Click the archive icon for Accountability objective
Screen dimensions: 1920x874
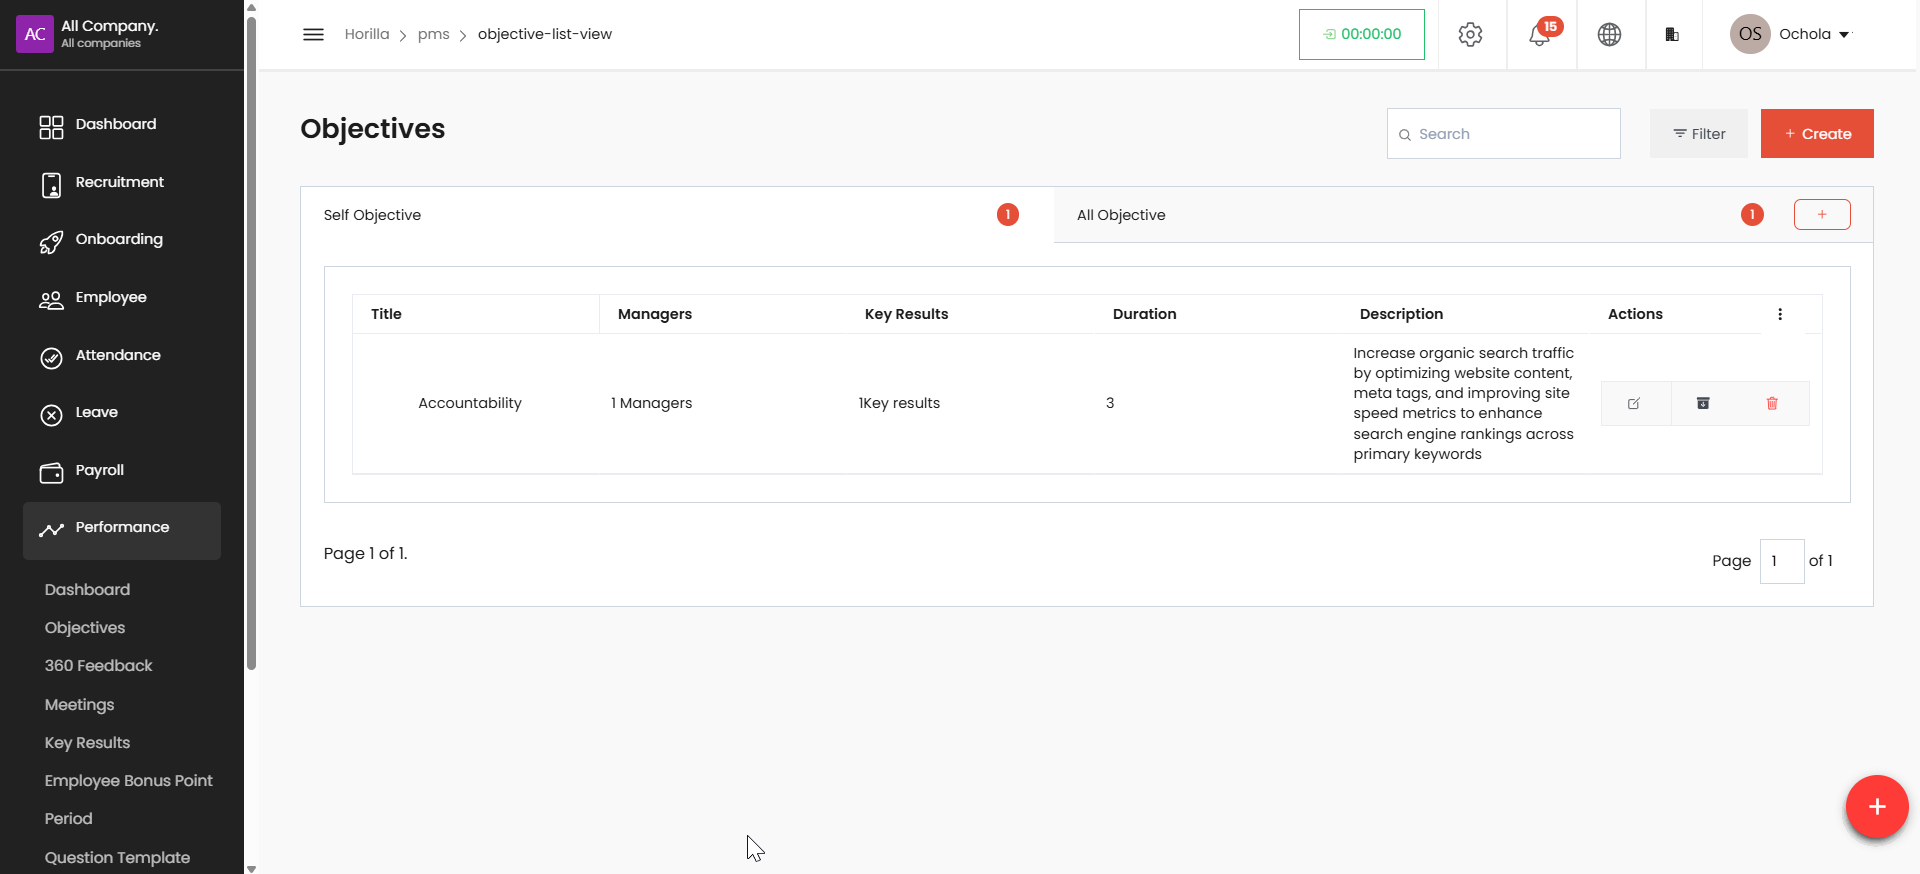(x=1703, y=403)
